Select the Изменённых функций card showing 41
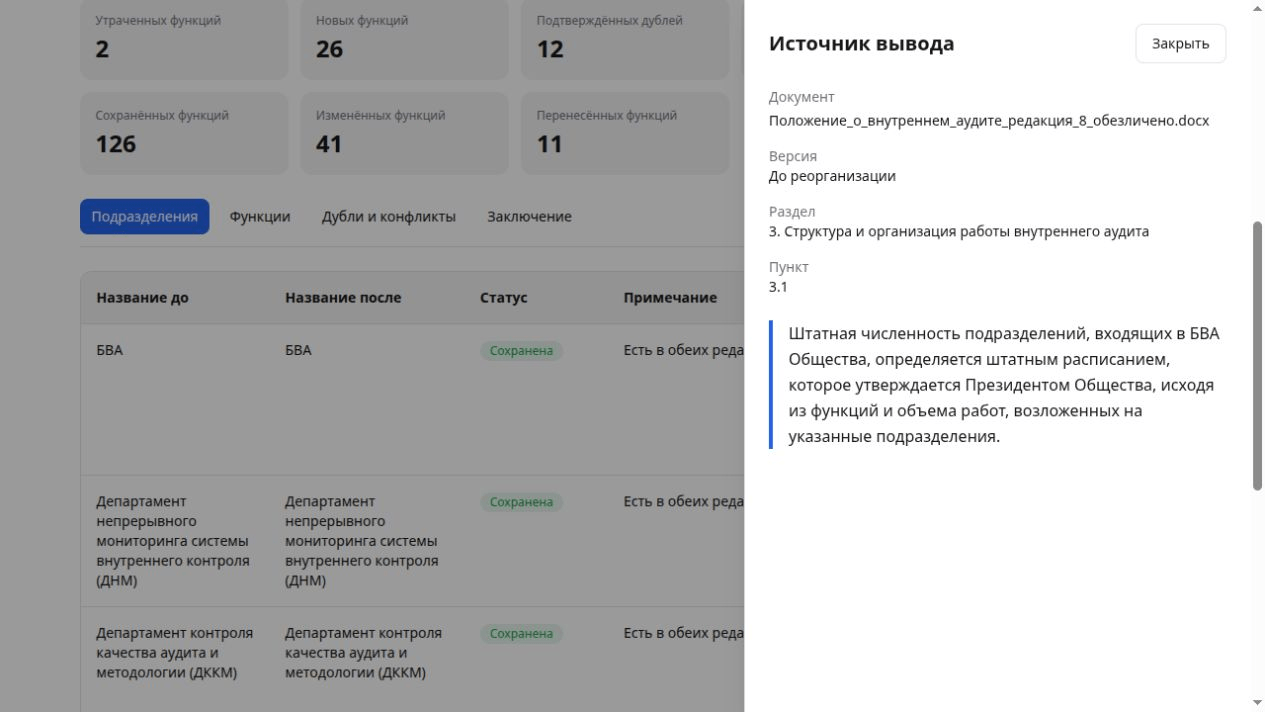Image resolution: width=1265 pixels, height=712 pixels. tap(405, 133)
